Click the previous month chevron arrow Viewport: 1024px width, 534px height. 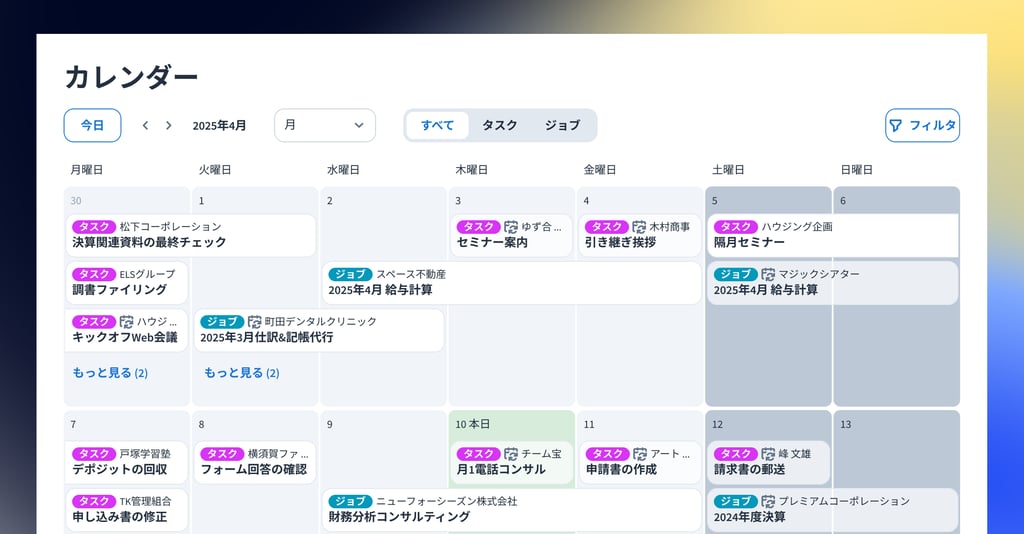click(x=145, y=126)
